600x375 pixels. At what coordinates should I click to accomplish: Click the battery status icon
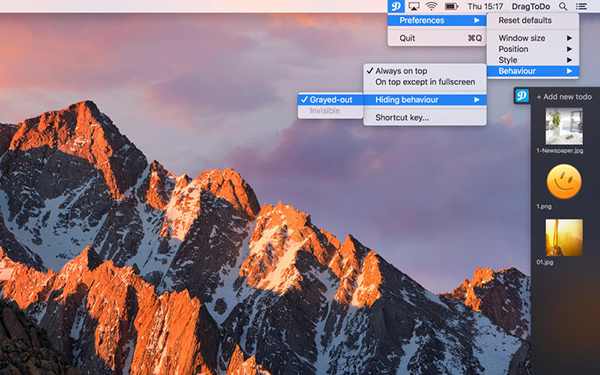pos(452,7)
